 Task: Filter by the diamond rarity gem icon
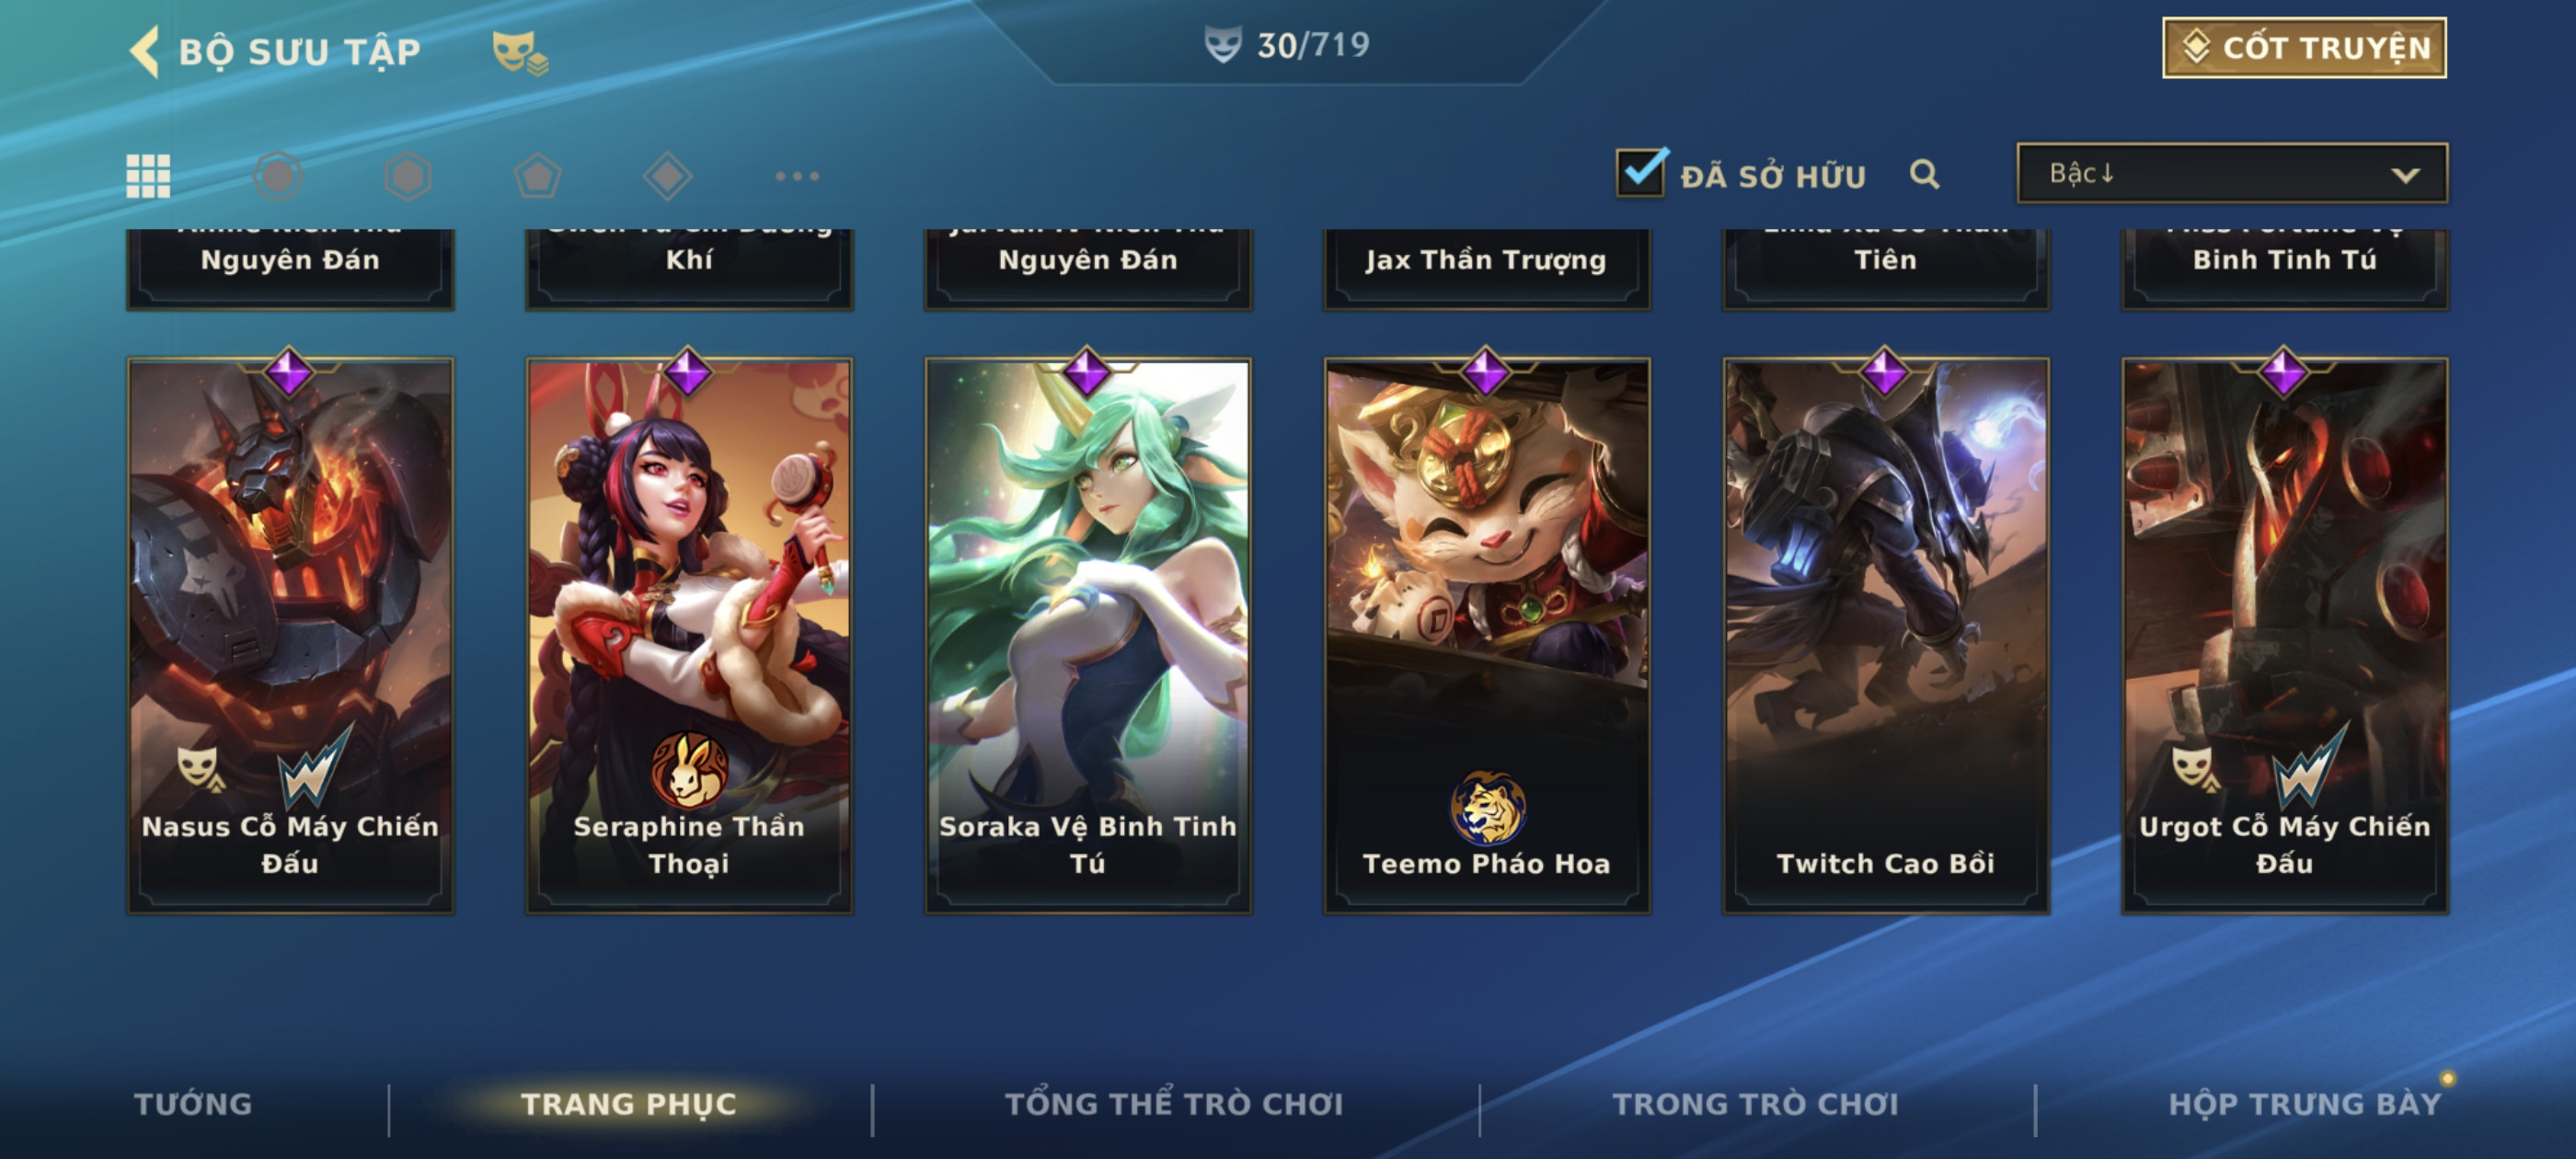pyautogui.click(x=667, y=176)
